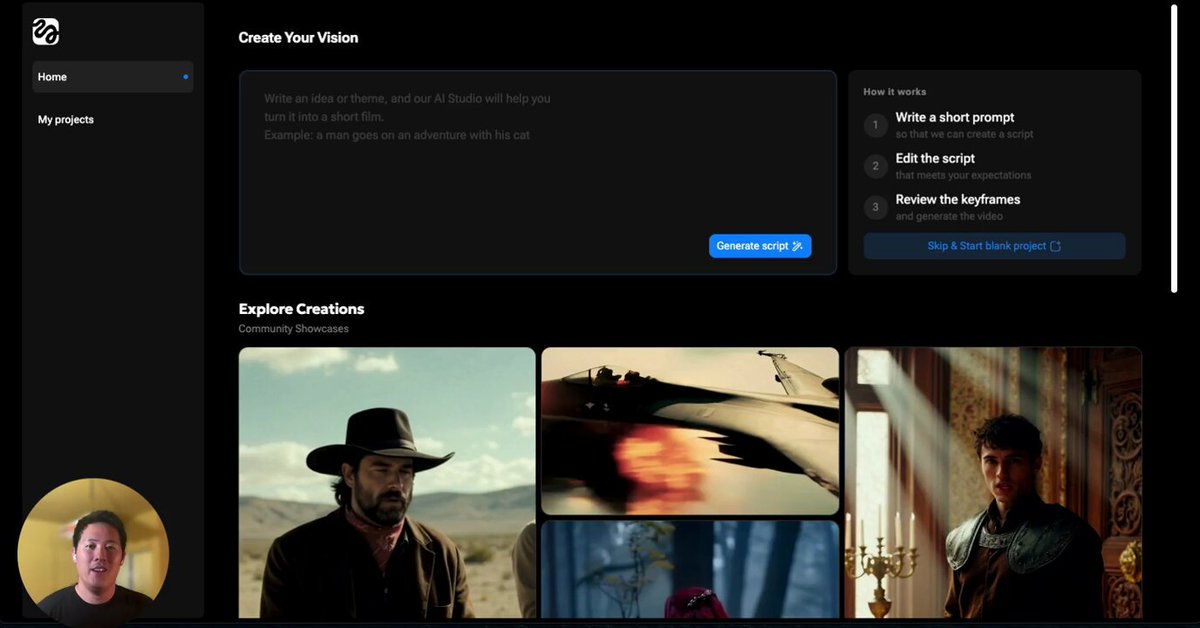This screenshot has width=1200, height=628.
Task: Open the cowboy in black hat showcase
Action: pos(387,483)
